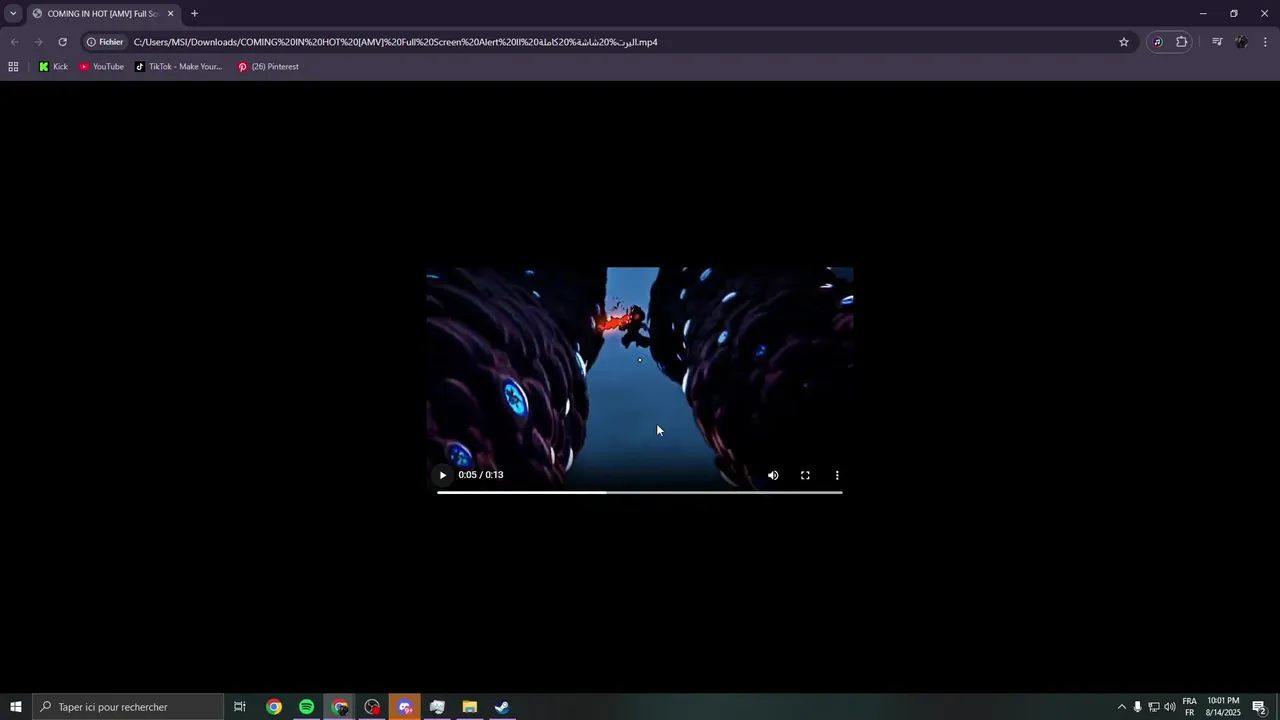Switch the FRA FR input language
Viewport: 1280px width, 720px height.
[x=1190, y=707]
